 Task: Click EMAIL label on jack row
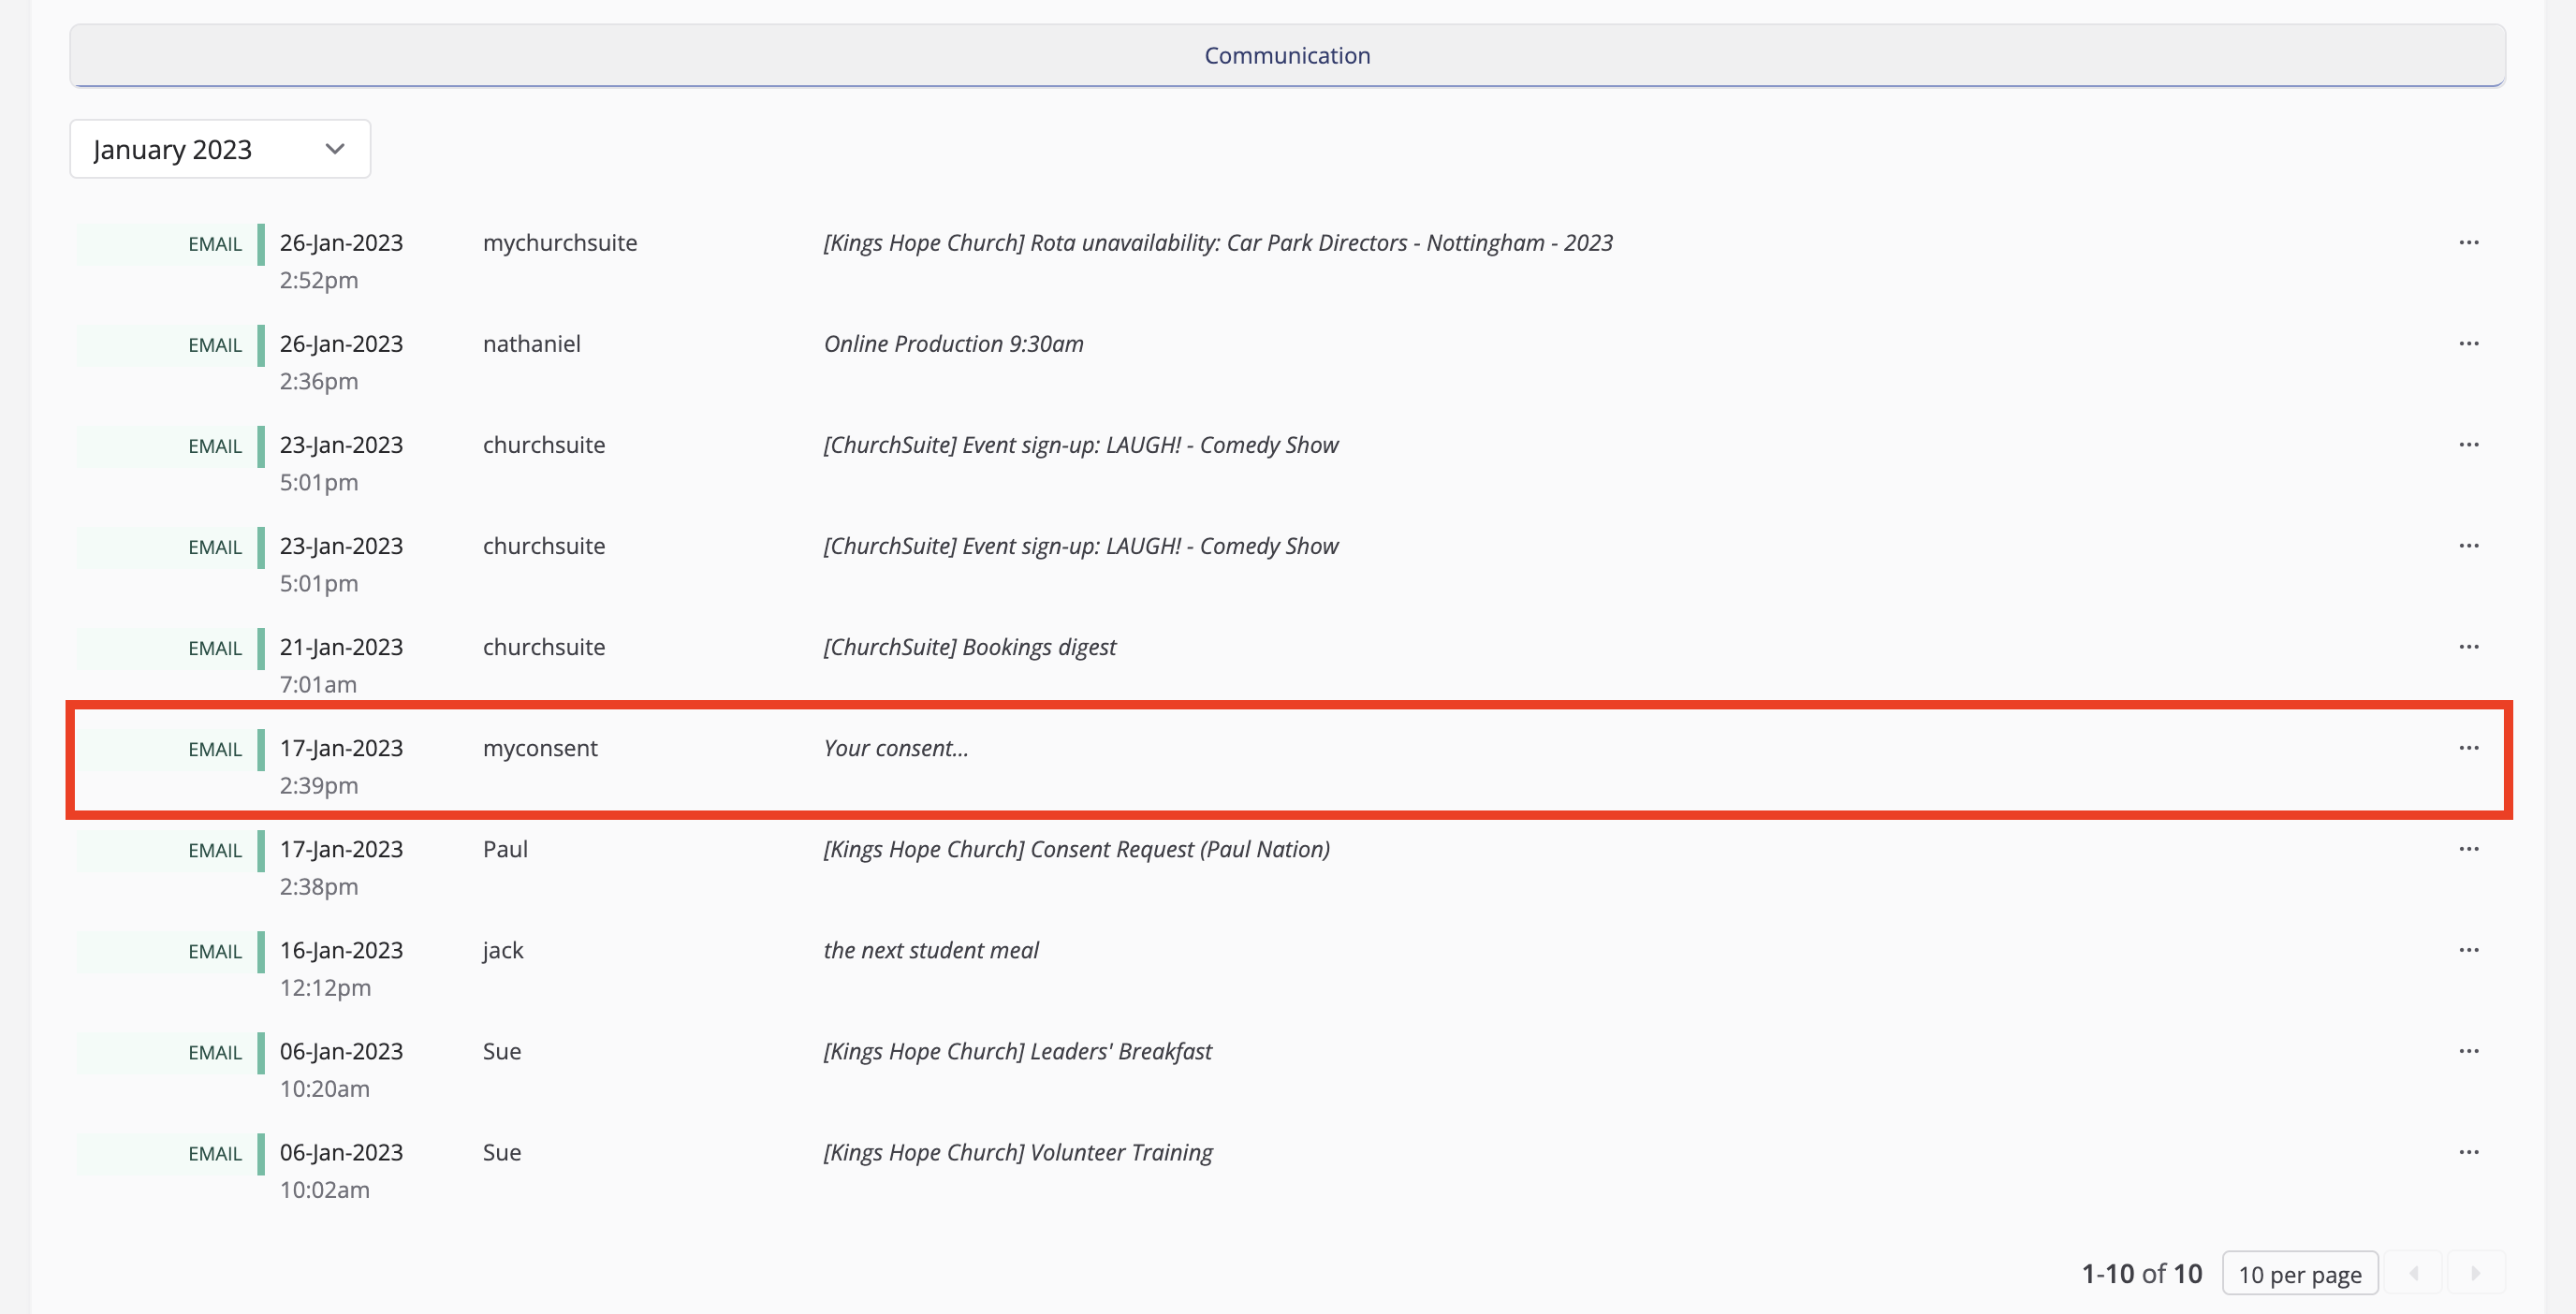[215, 951]
